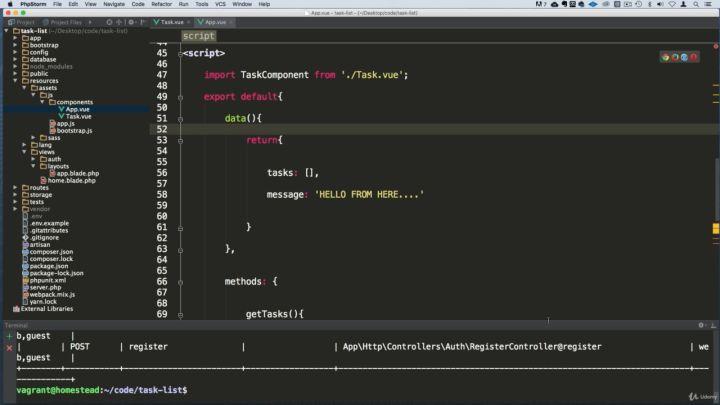Click the Dropbox menu bar icon

(x=593, y=4)
